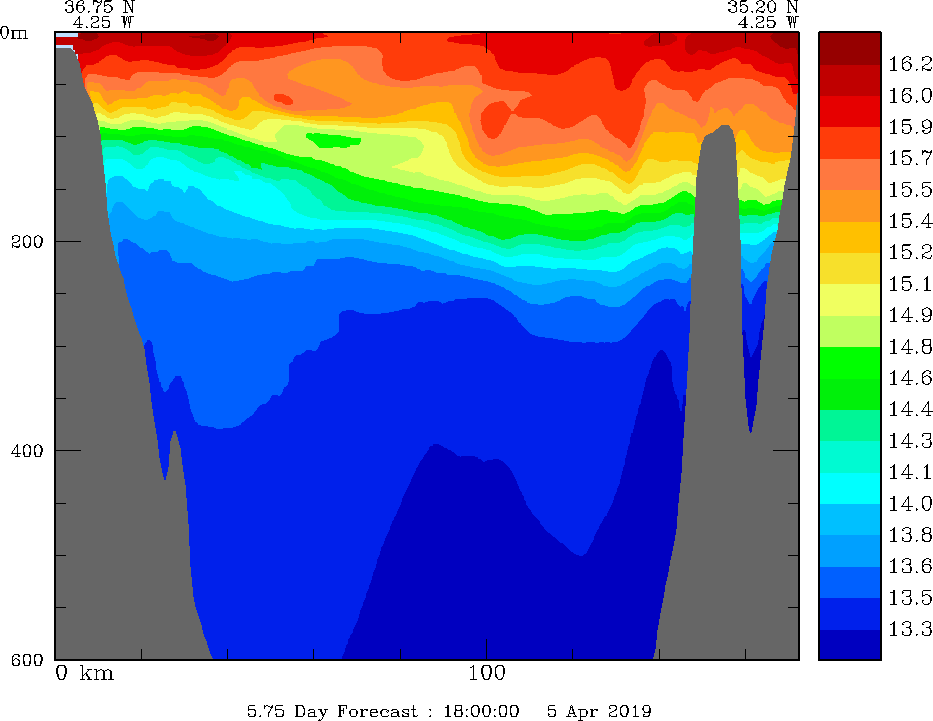The height and width of the screenshot is (721, 933).
Task: Pick the darkest red colorbar band above 16.2
Action: pos(850,48)
